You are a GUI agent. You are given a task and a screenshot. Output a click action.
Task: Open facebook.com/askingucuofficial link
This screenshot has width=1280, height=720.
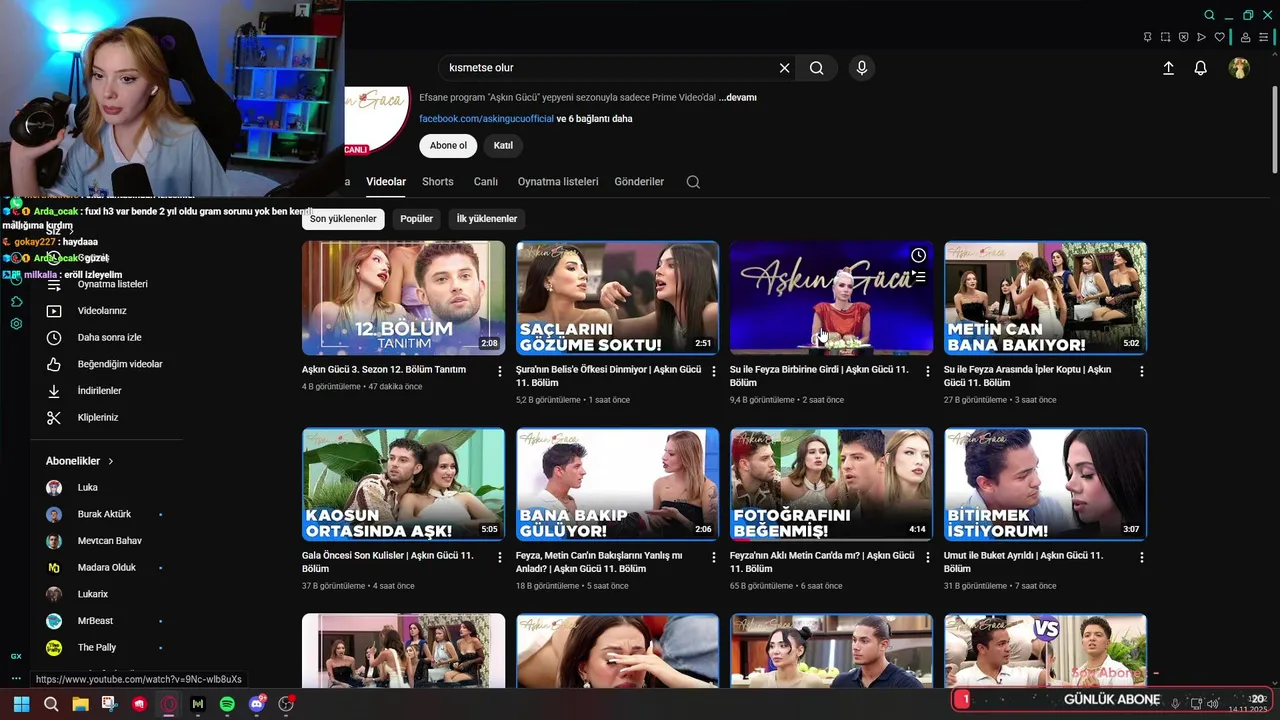point(486,119)
